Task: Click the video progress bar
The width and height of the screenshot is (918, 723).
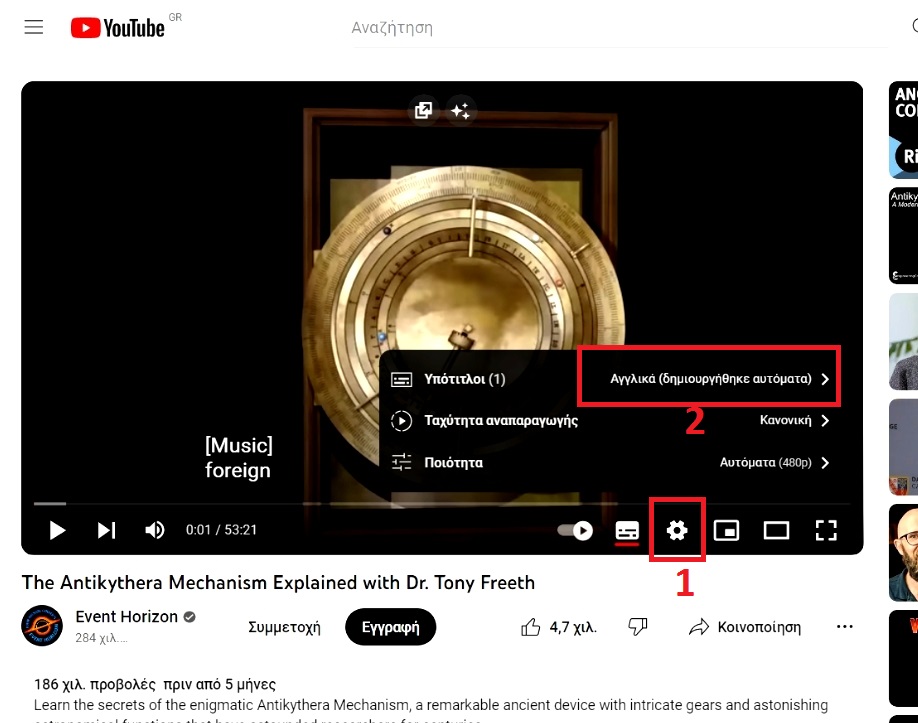Action: pyautogui.click(x=440, y=503)
